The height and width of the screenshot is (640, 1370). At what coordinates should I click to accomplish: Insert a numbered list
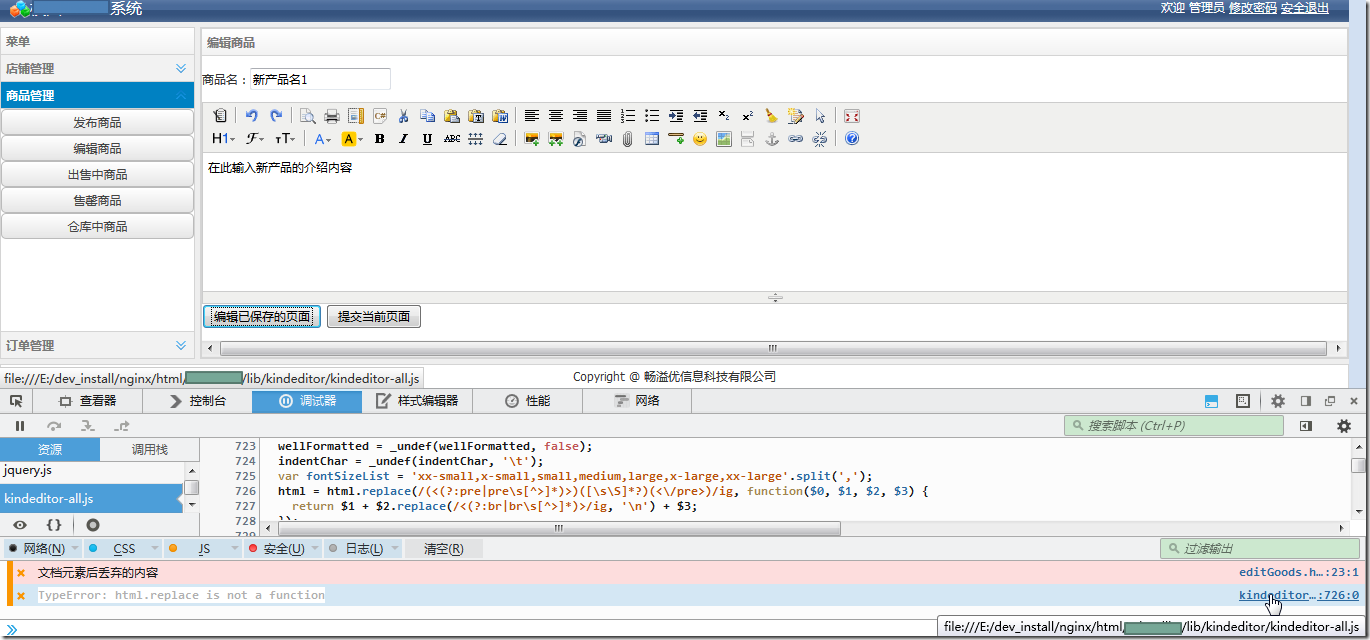point(628,116)
